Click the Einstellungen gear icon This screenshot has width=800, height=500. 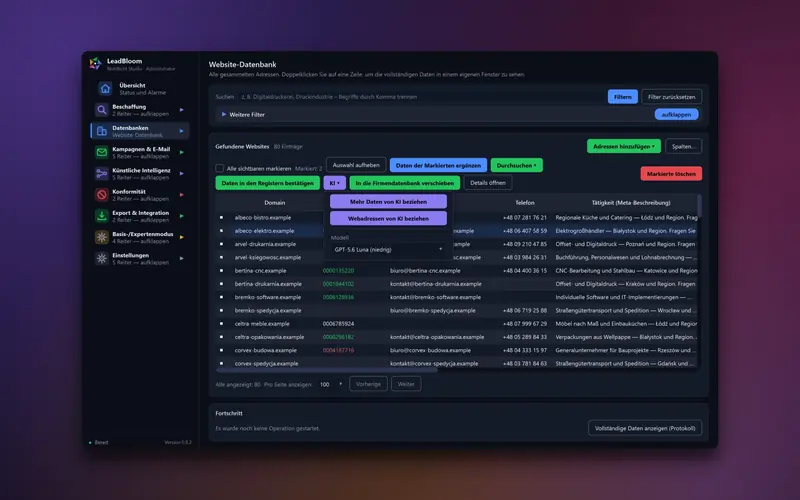point(102,258)
